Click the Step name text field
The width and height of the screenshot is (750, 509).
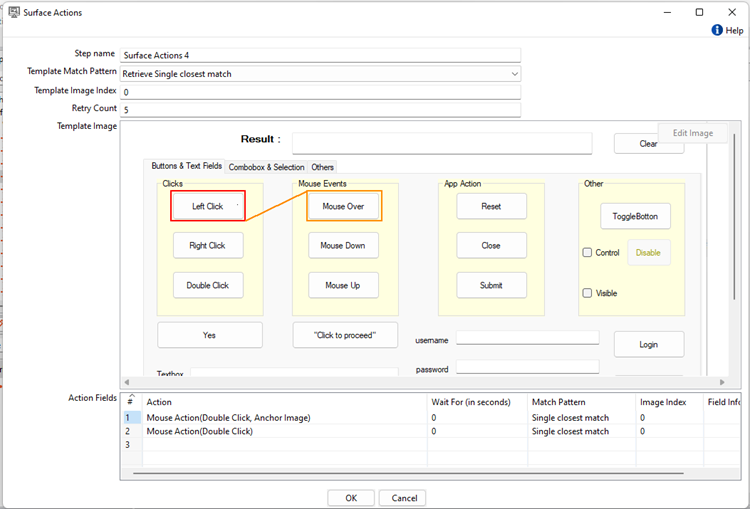pyautogui.click(x=320, y=55)
